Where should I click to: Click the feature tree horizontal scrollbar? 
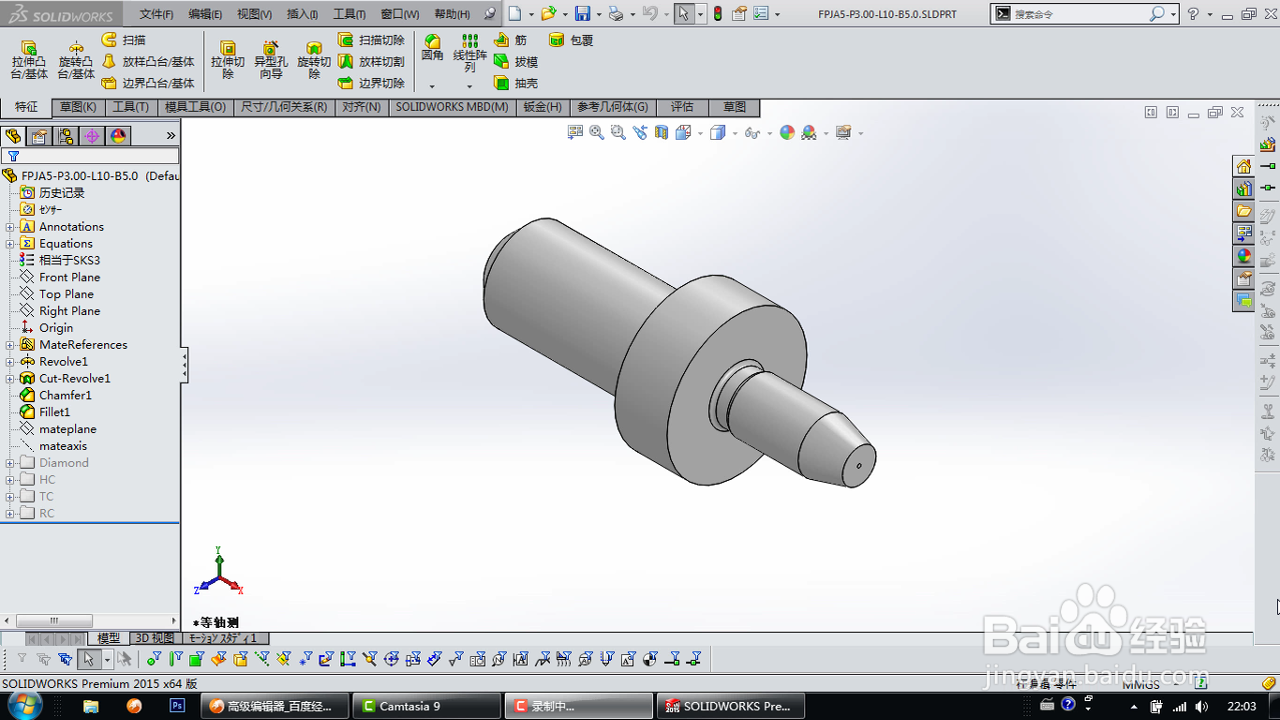click(x=54, y=621)
